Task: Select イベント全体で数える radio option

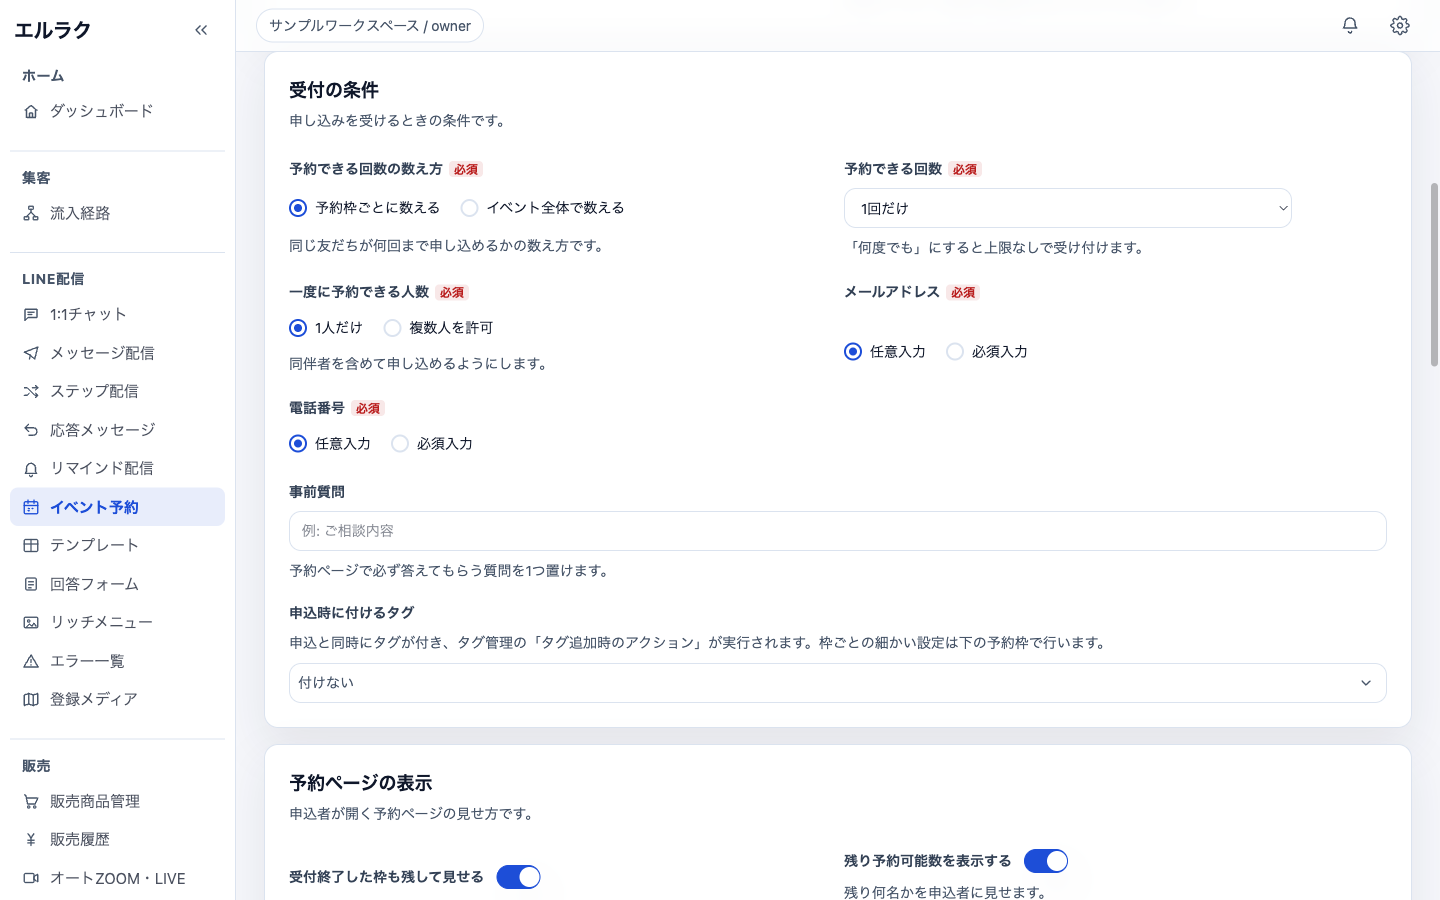Action: click(x=469, y=208)
